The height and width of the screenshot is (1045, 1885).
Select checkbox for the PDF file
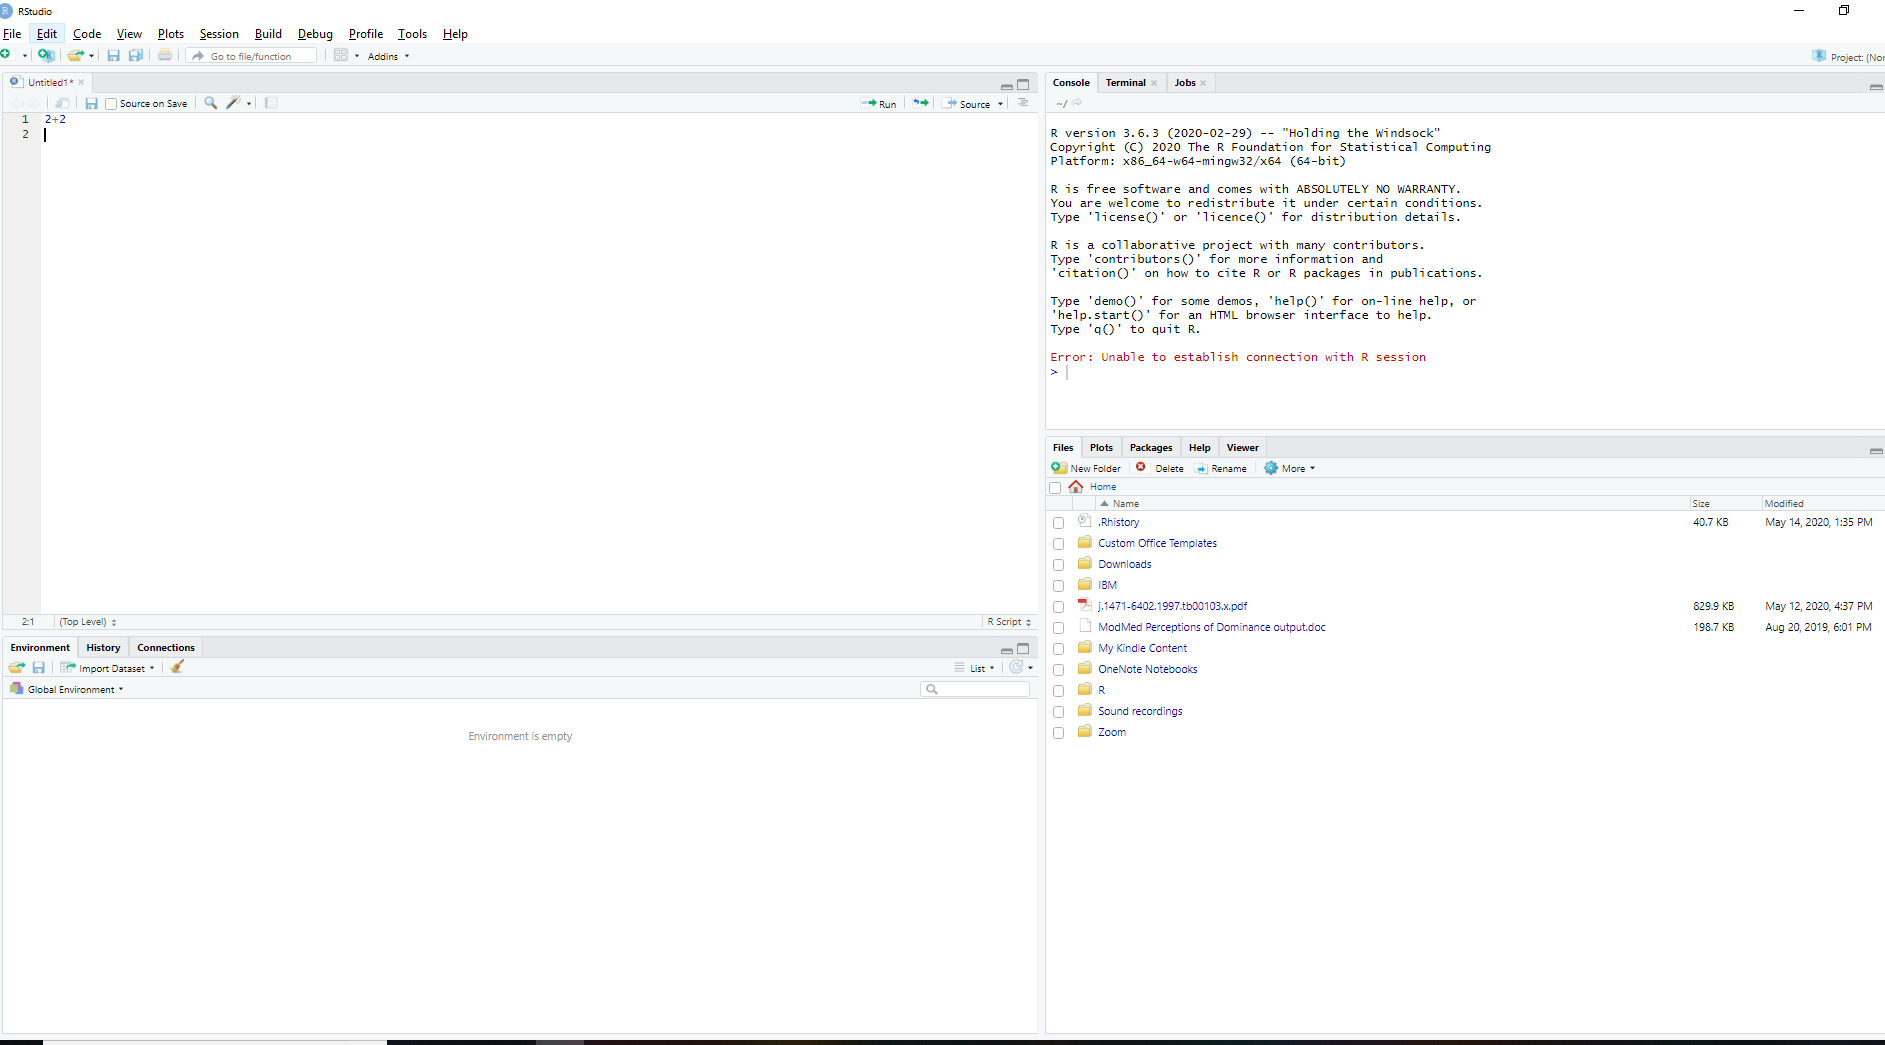(x=1058, y=607)
